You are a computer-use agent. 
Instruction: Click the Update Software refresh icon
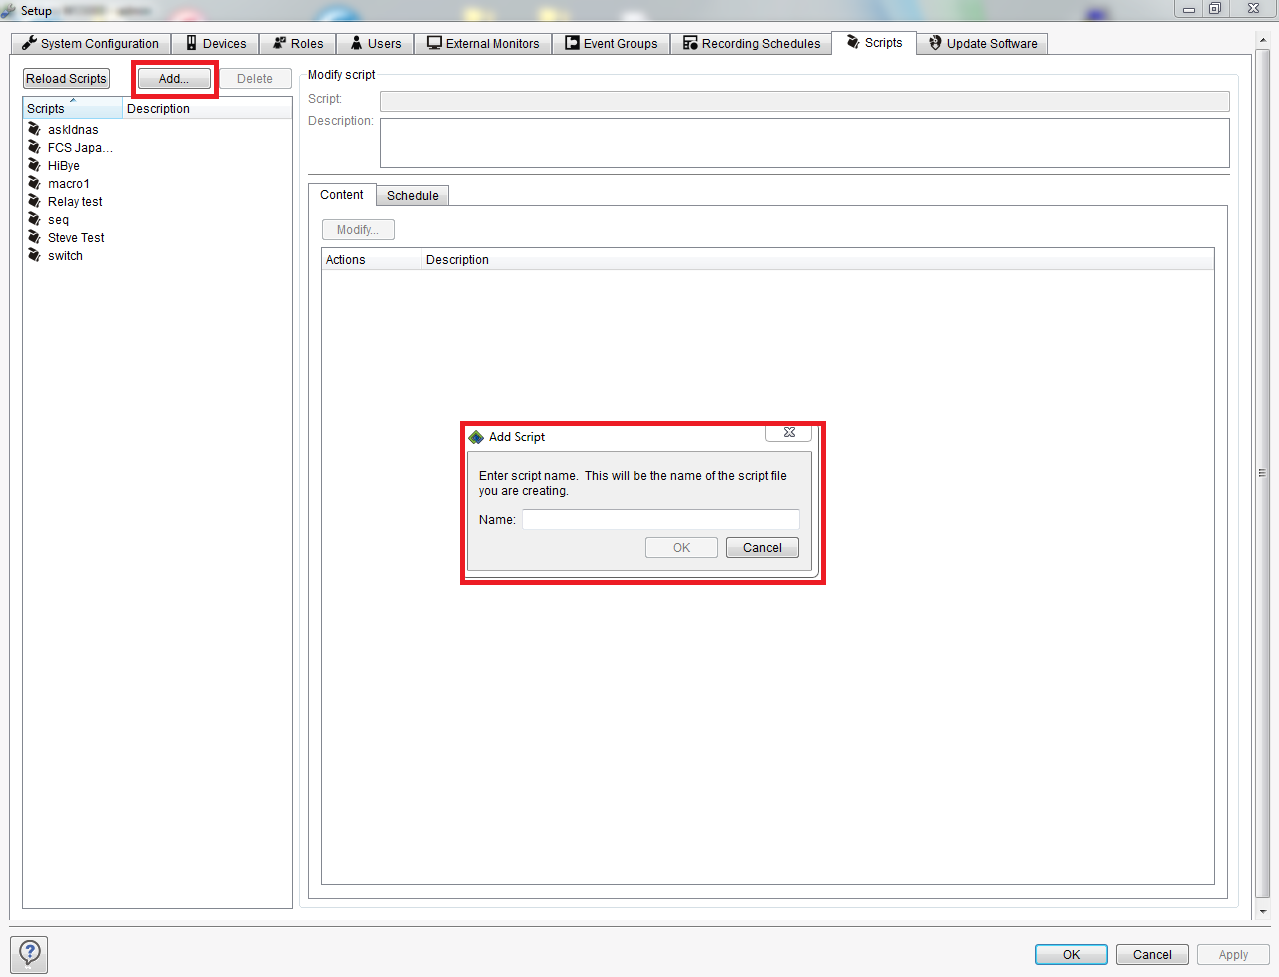pyautogui.click(x=934, y=43)
